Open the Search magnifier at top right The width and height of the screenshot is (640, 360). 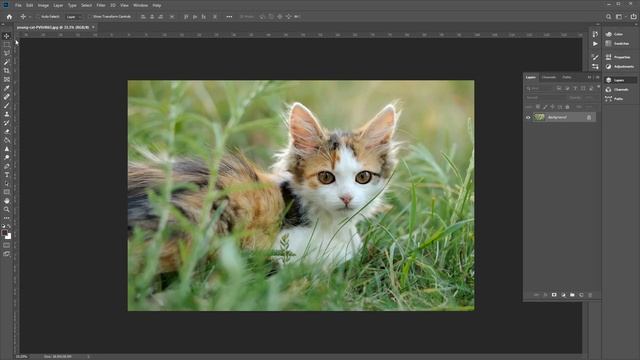tap(609, 17)
